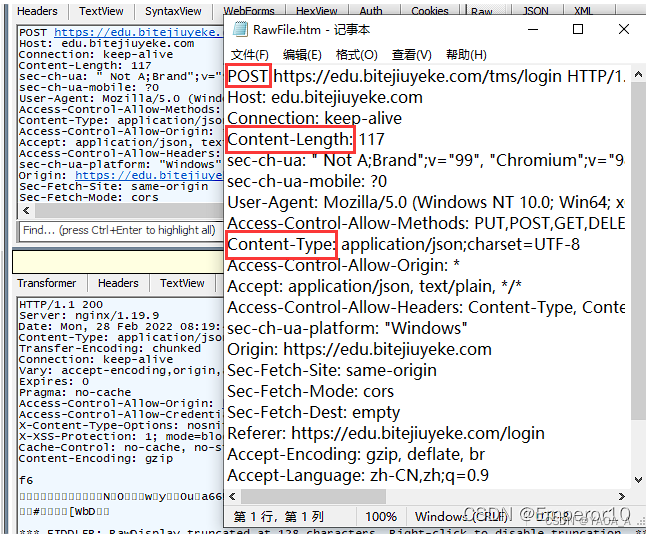Open the edu.bitejiuyeke request URL link
Image resolution: width=646 pixels, height=536 pixels.
tap(138, 33)
